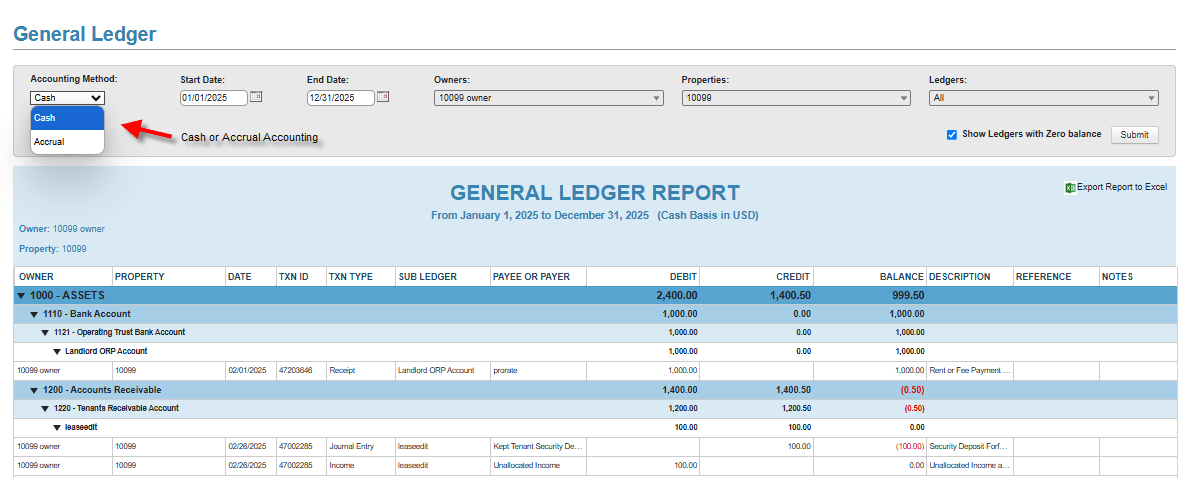Collapse 1121 - Operating Trust Bank Account
This screenshot has width=1188, height=478.
coord(45,332)
